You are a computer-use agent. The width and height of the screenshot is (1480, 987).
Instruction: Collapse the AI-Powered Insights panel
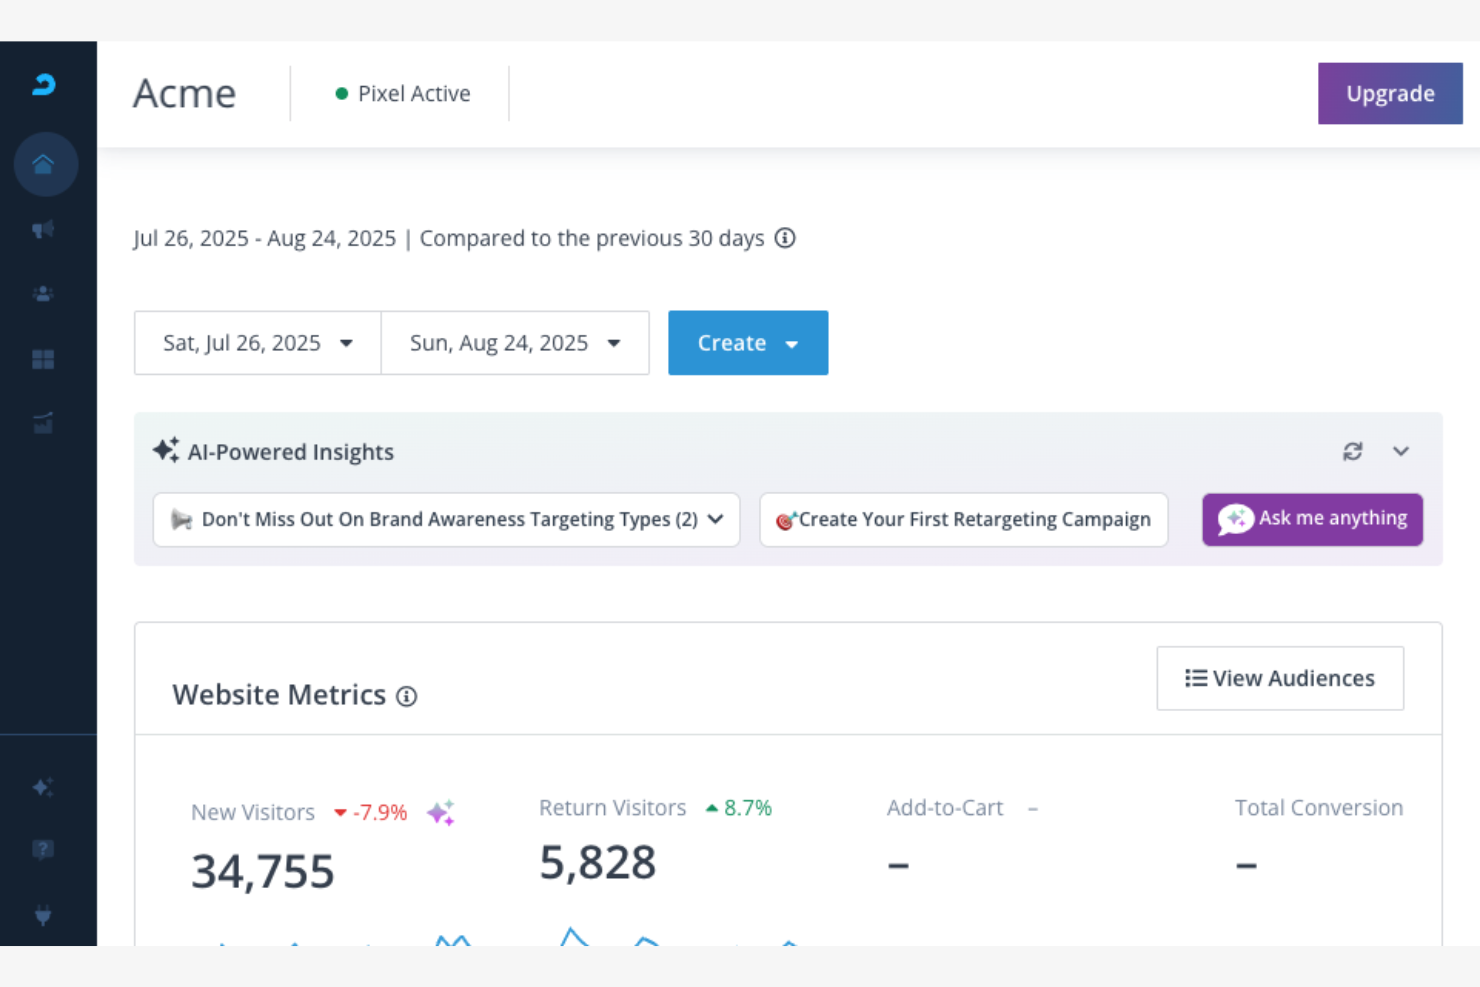[x=1401, y=451]
